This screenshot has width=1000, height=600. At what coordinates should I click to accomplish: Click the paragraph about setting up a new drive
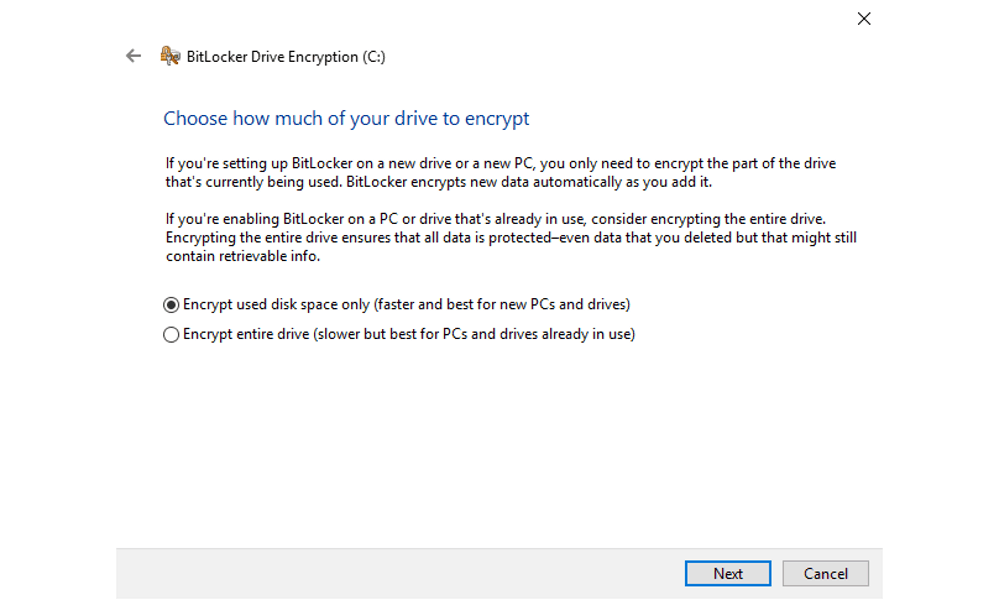(x=501, y=173)
